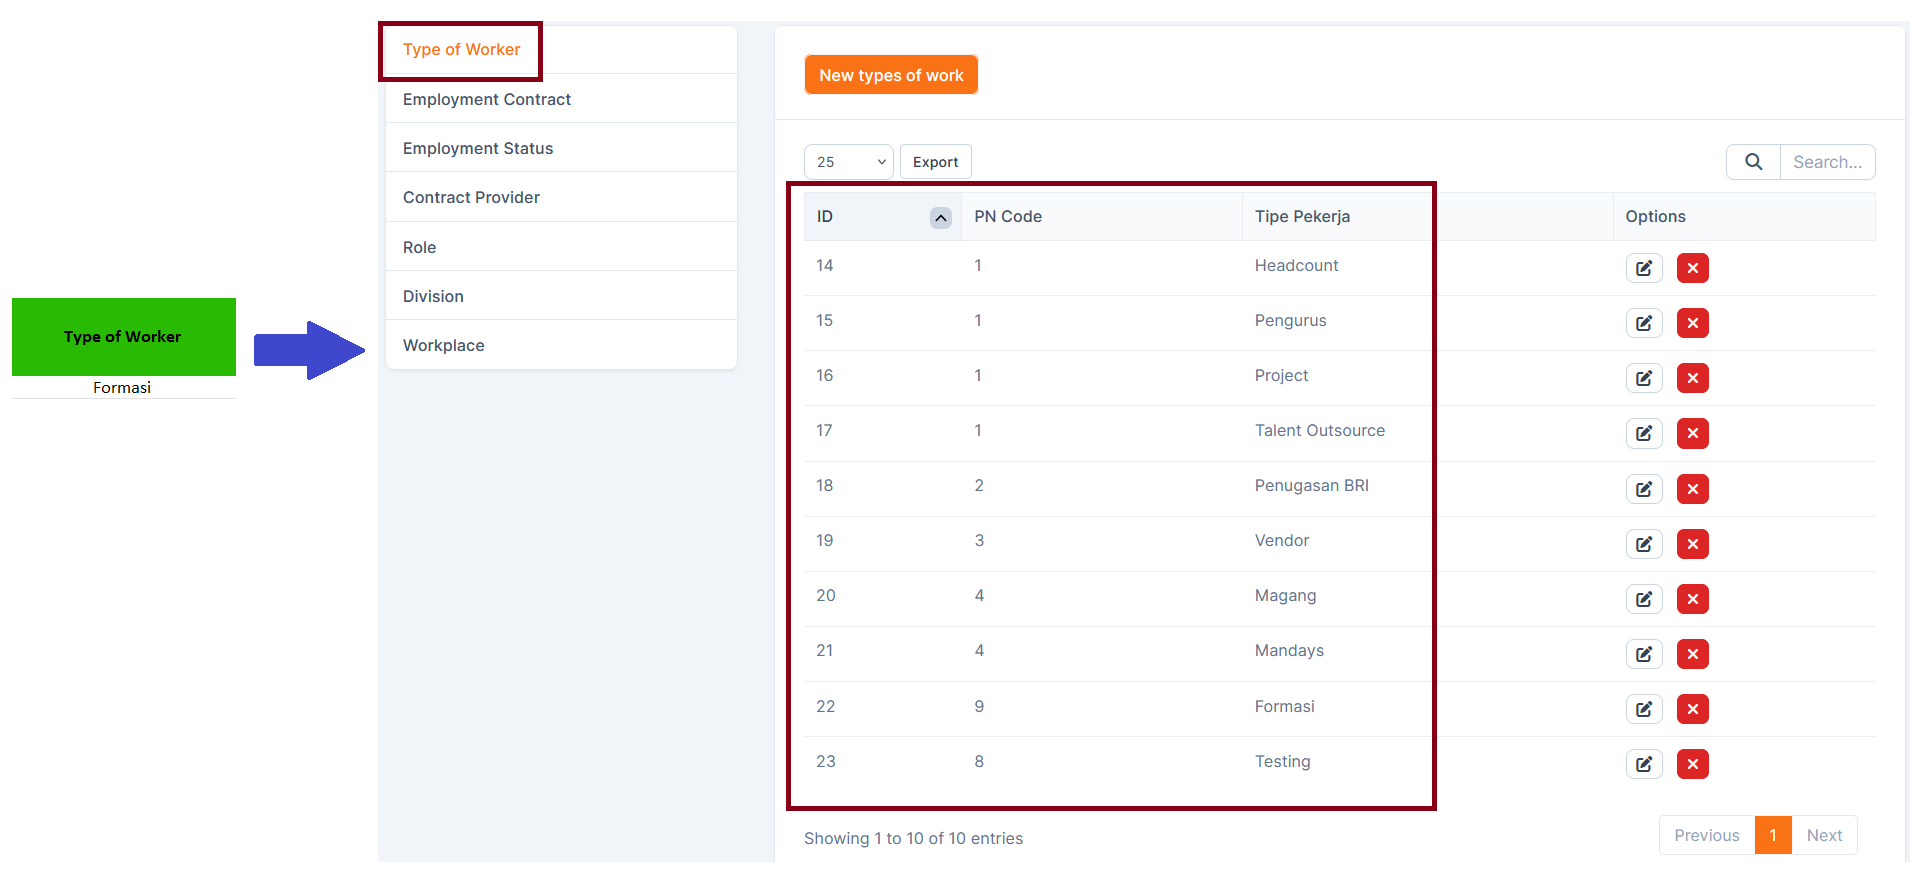Select Workplace in the side menu

click(444, 345)
